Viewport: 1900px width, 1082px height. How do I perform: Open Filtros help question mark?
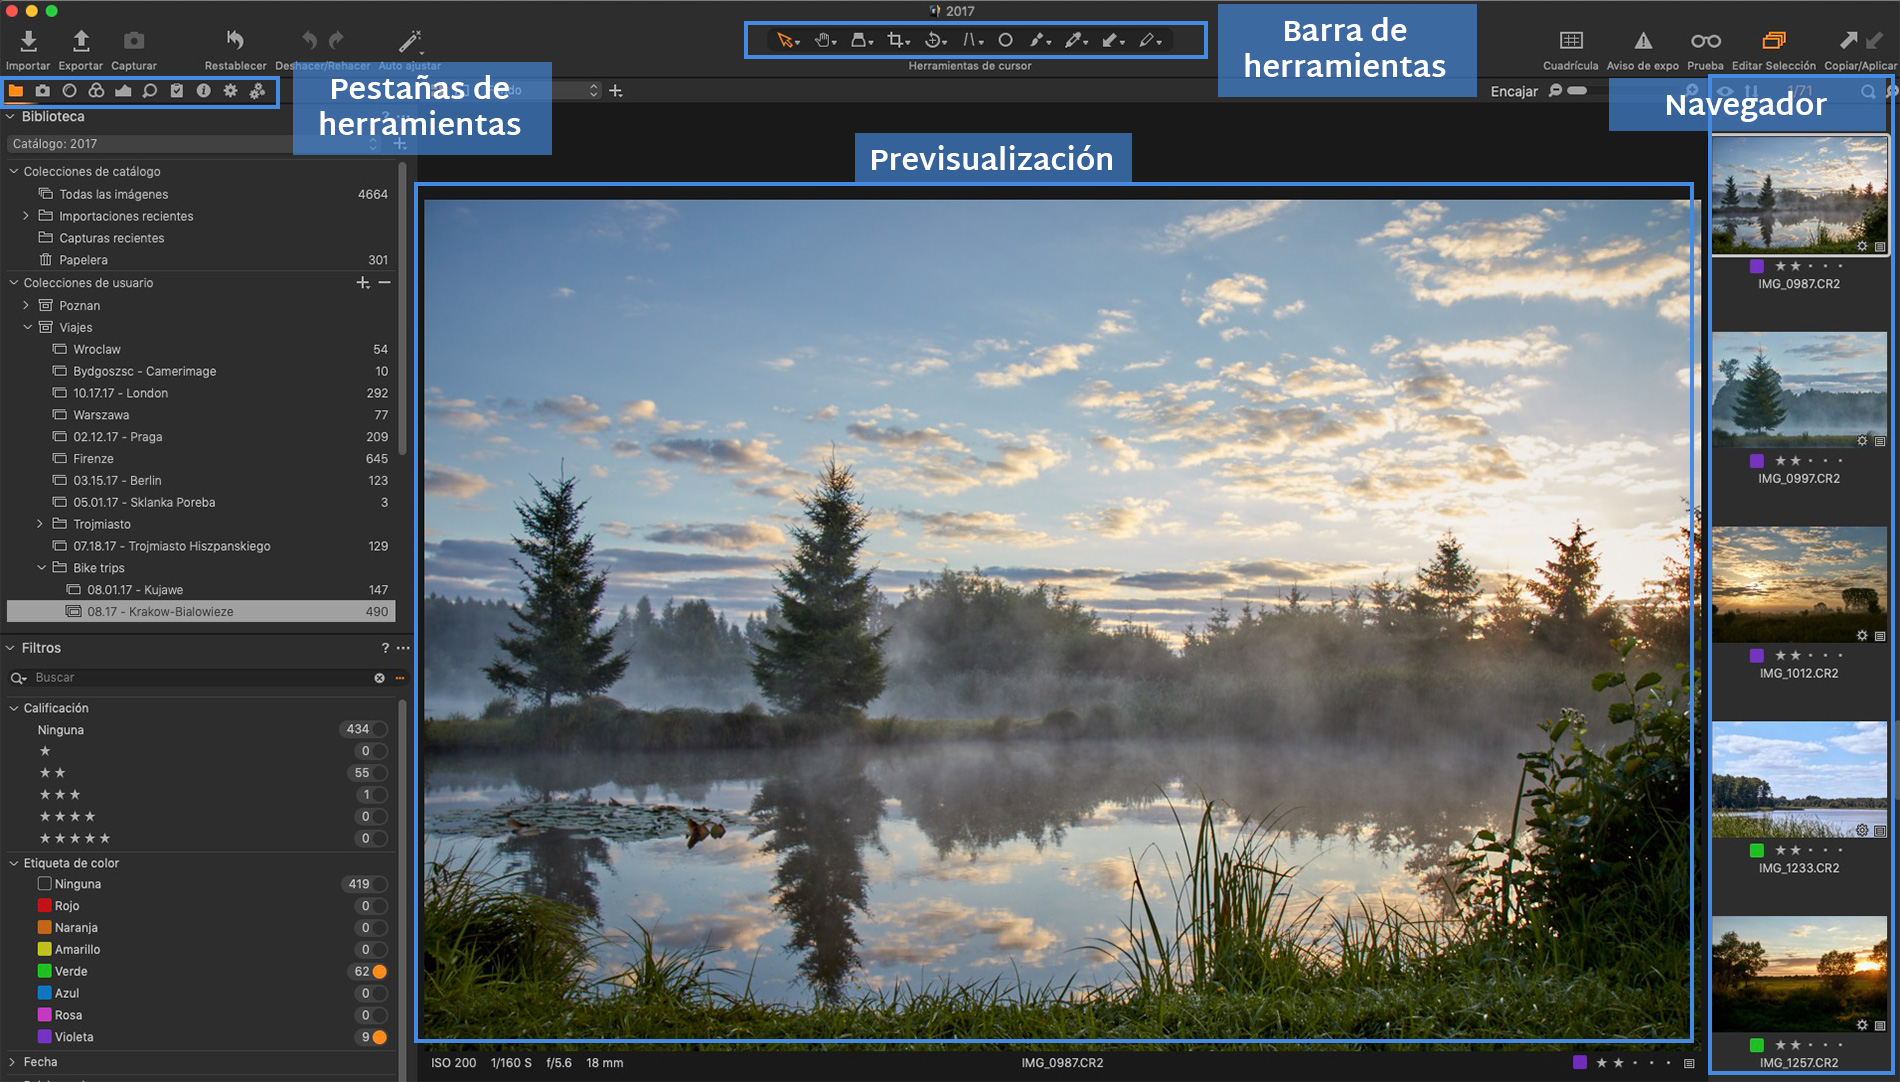[x=385, y=648]
